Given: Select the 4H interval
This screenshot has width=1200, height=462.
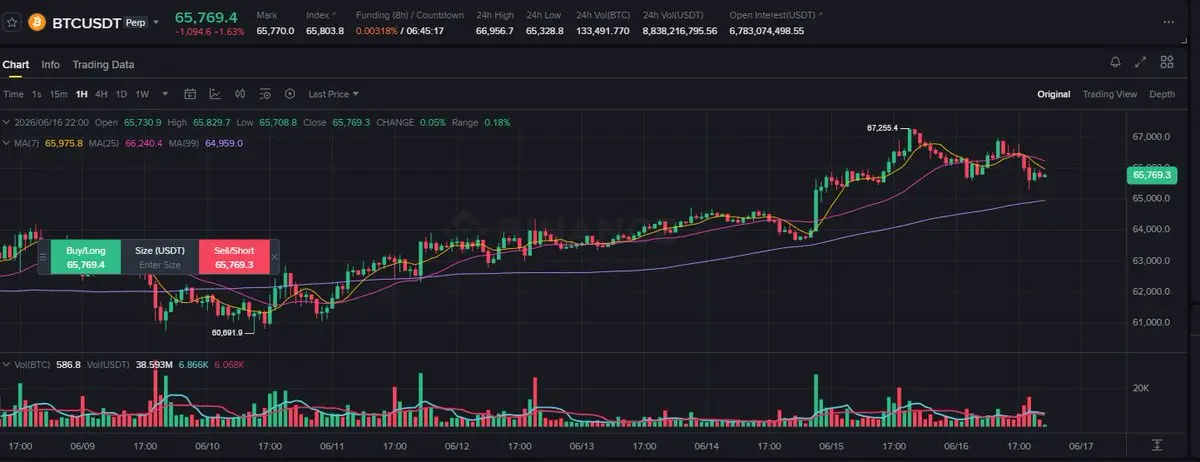Looking at the screenshot, I should point(101,94).
